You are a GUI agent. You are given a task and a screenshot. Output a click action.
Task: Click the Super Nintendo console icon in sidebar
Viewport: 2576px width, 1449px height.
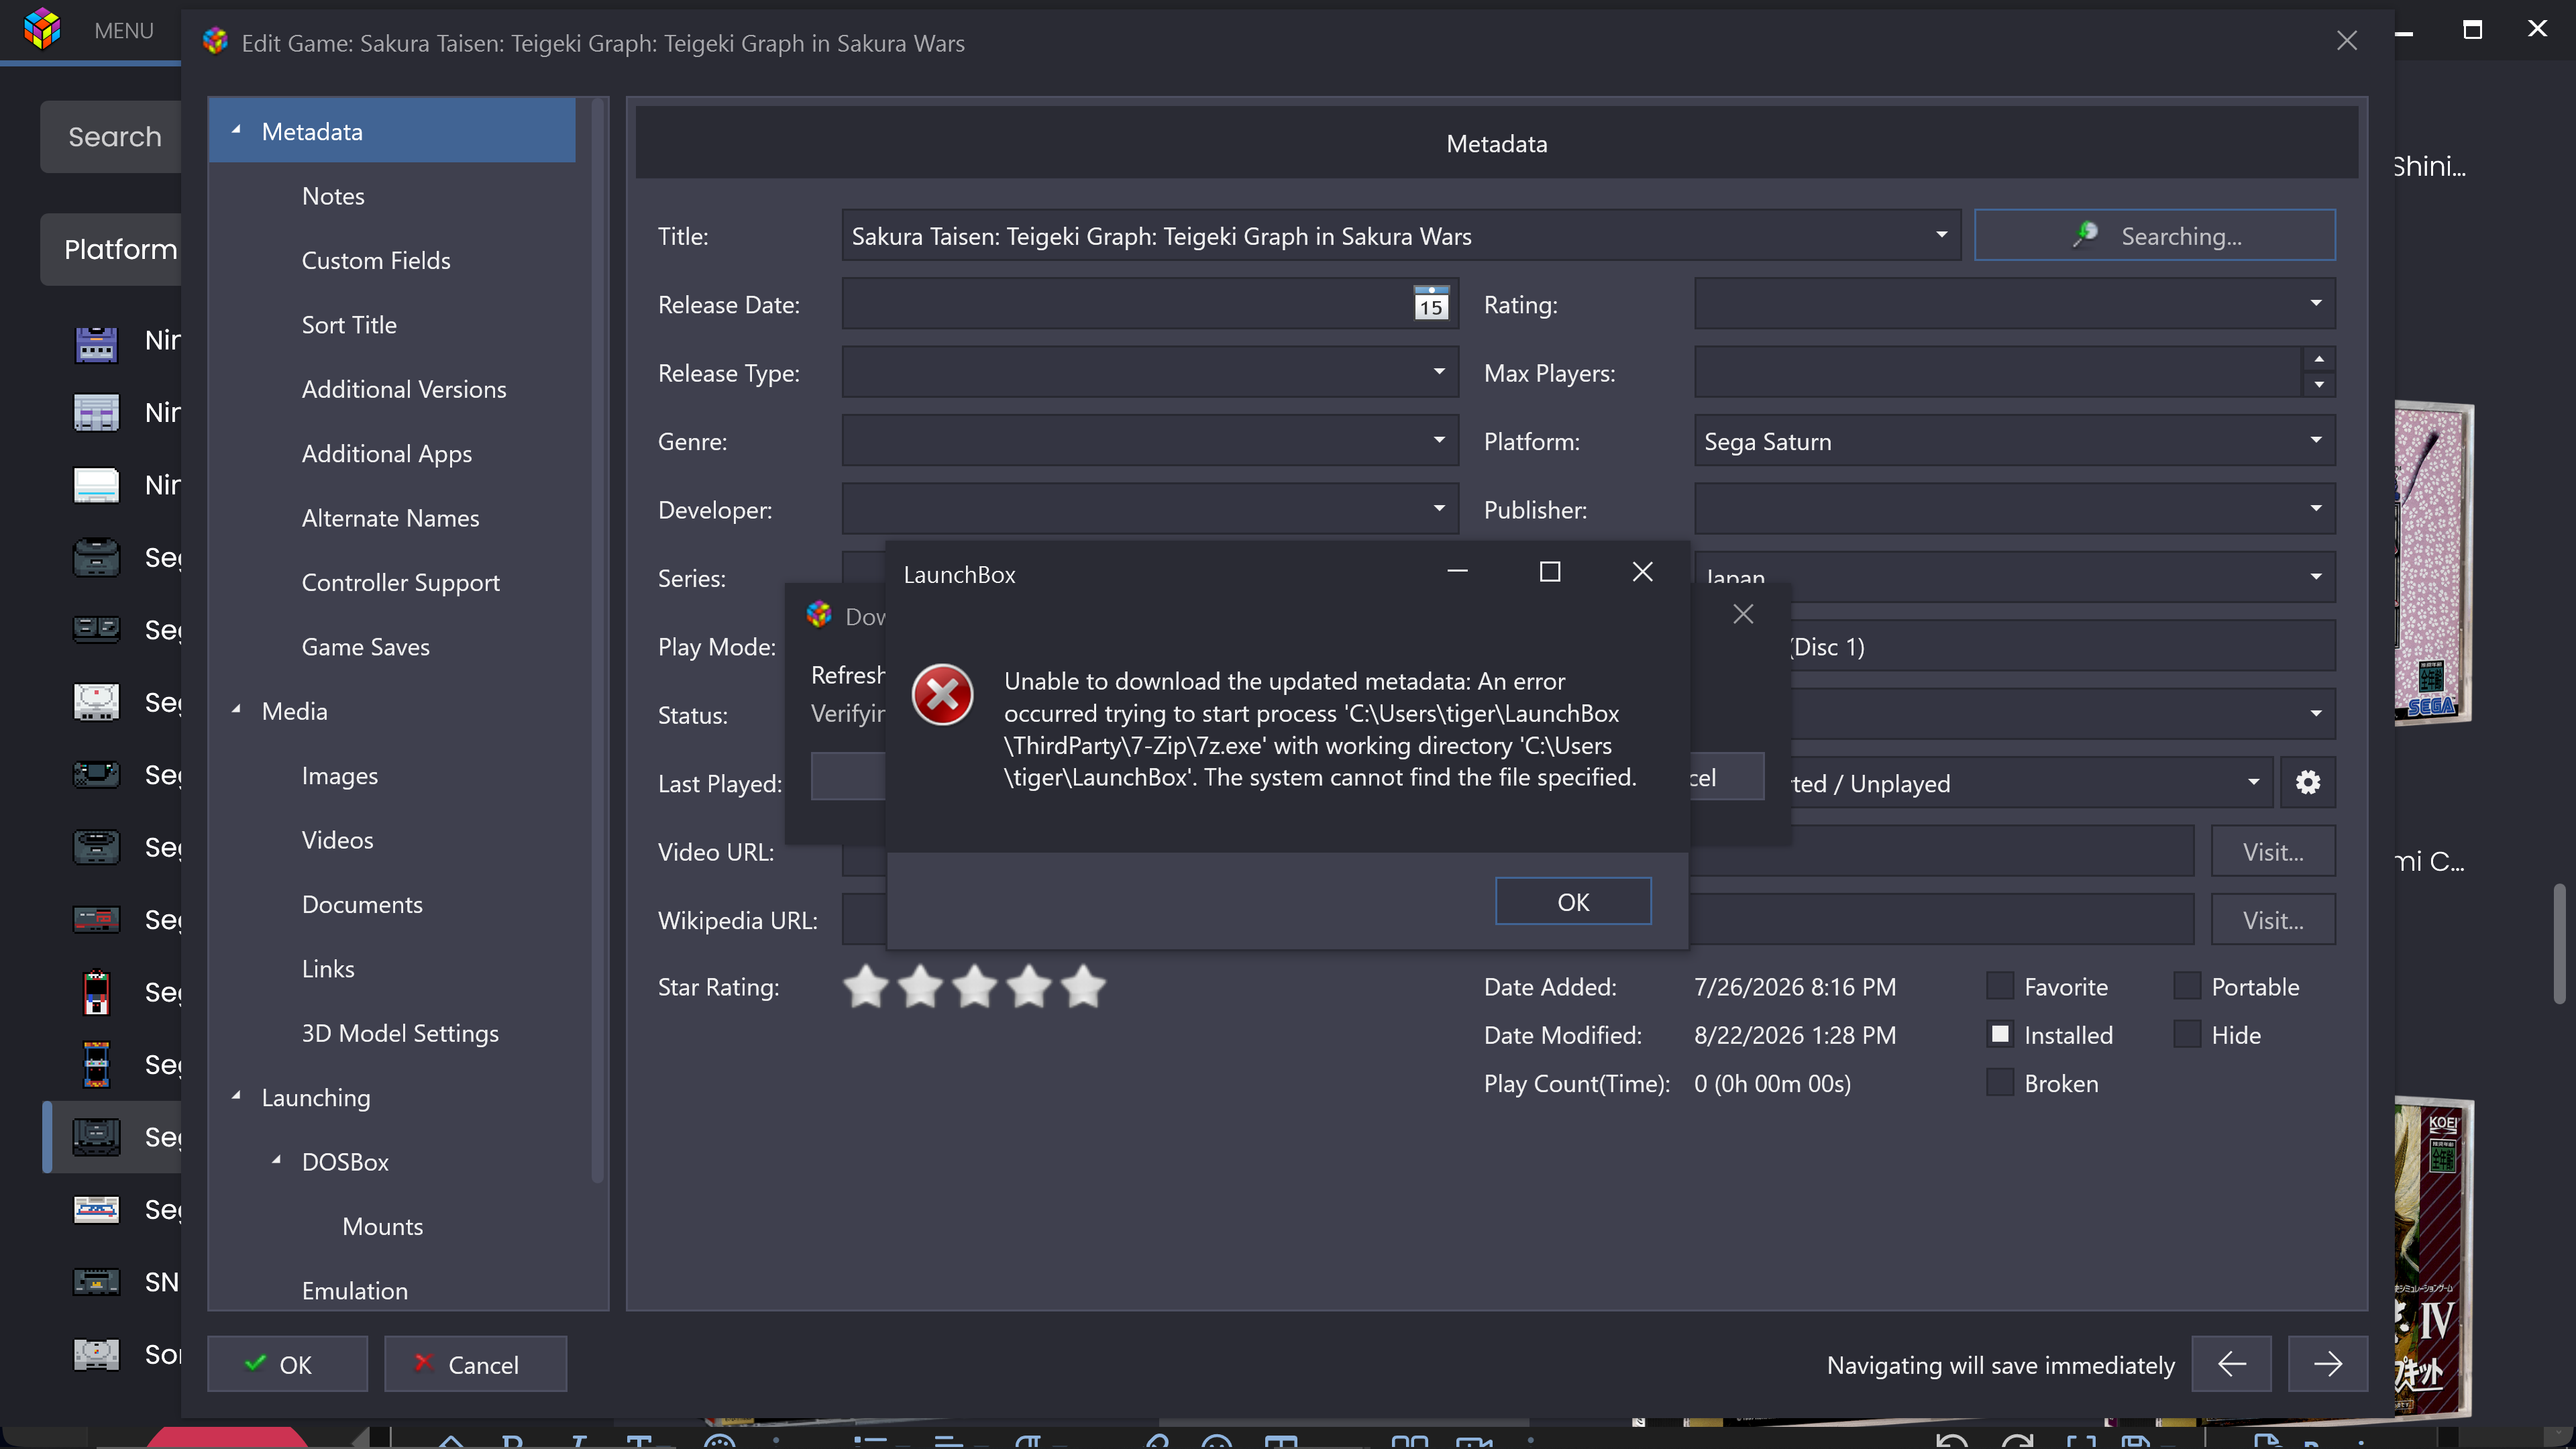pyautogui.click(x=96, y=412)
